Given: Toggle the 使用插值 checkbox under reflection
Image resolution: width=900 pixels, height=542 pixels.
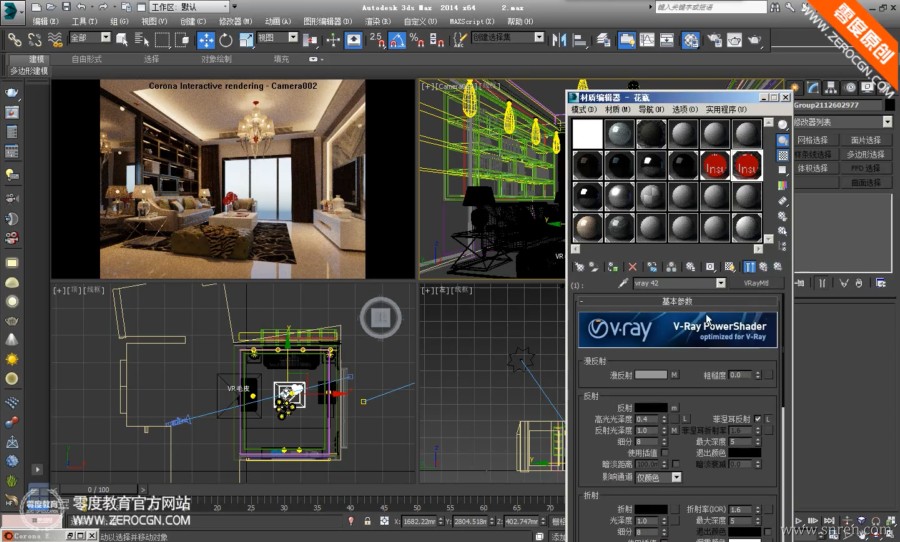Looking at the screenshot, I should (x=665, y=453).
